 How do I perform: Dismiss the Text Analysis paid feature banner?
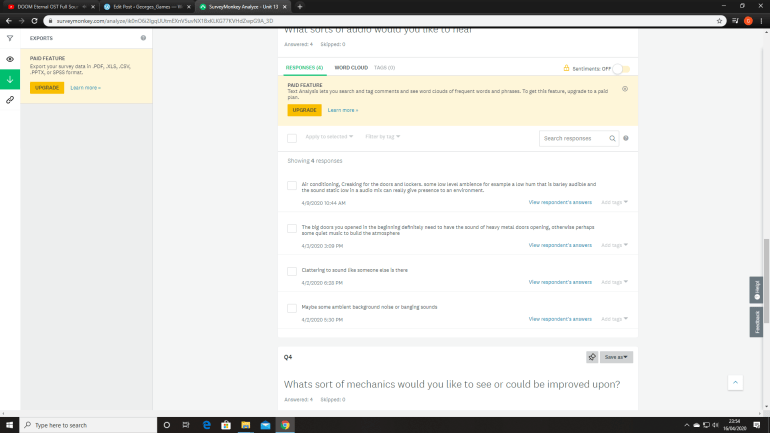point(625,88)
